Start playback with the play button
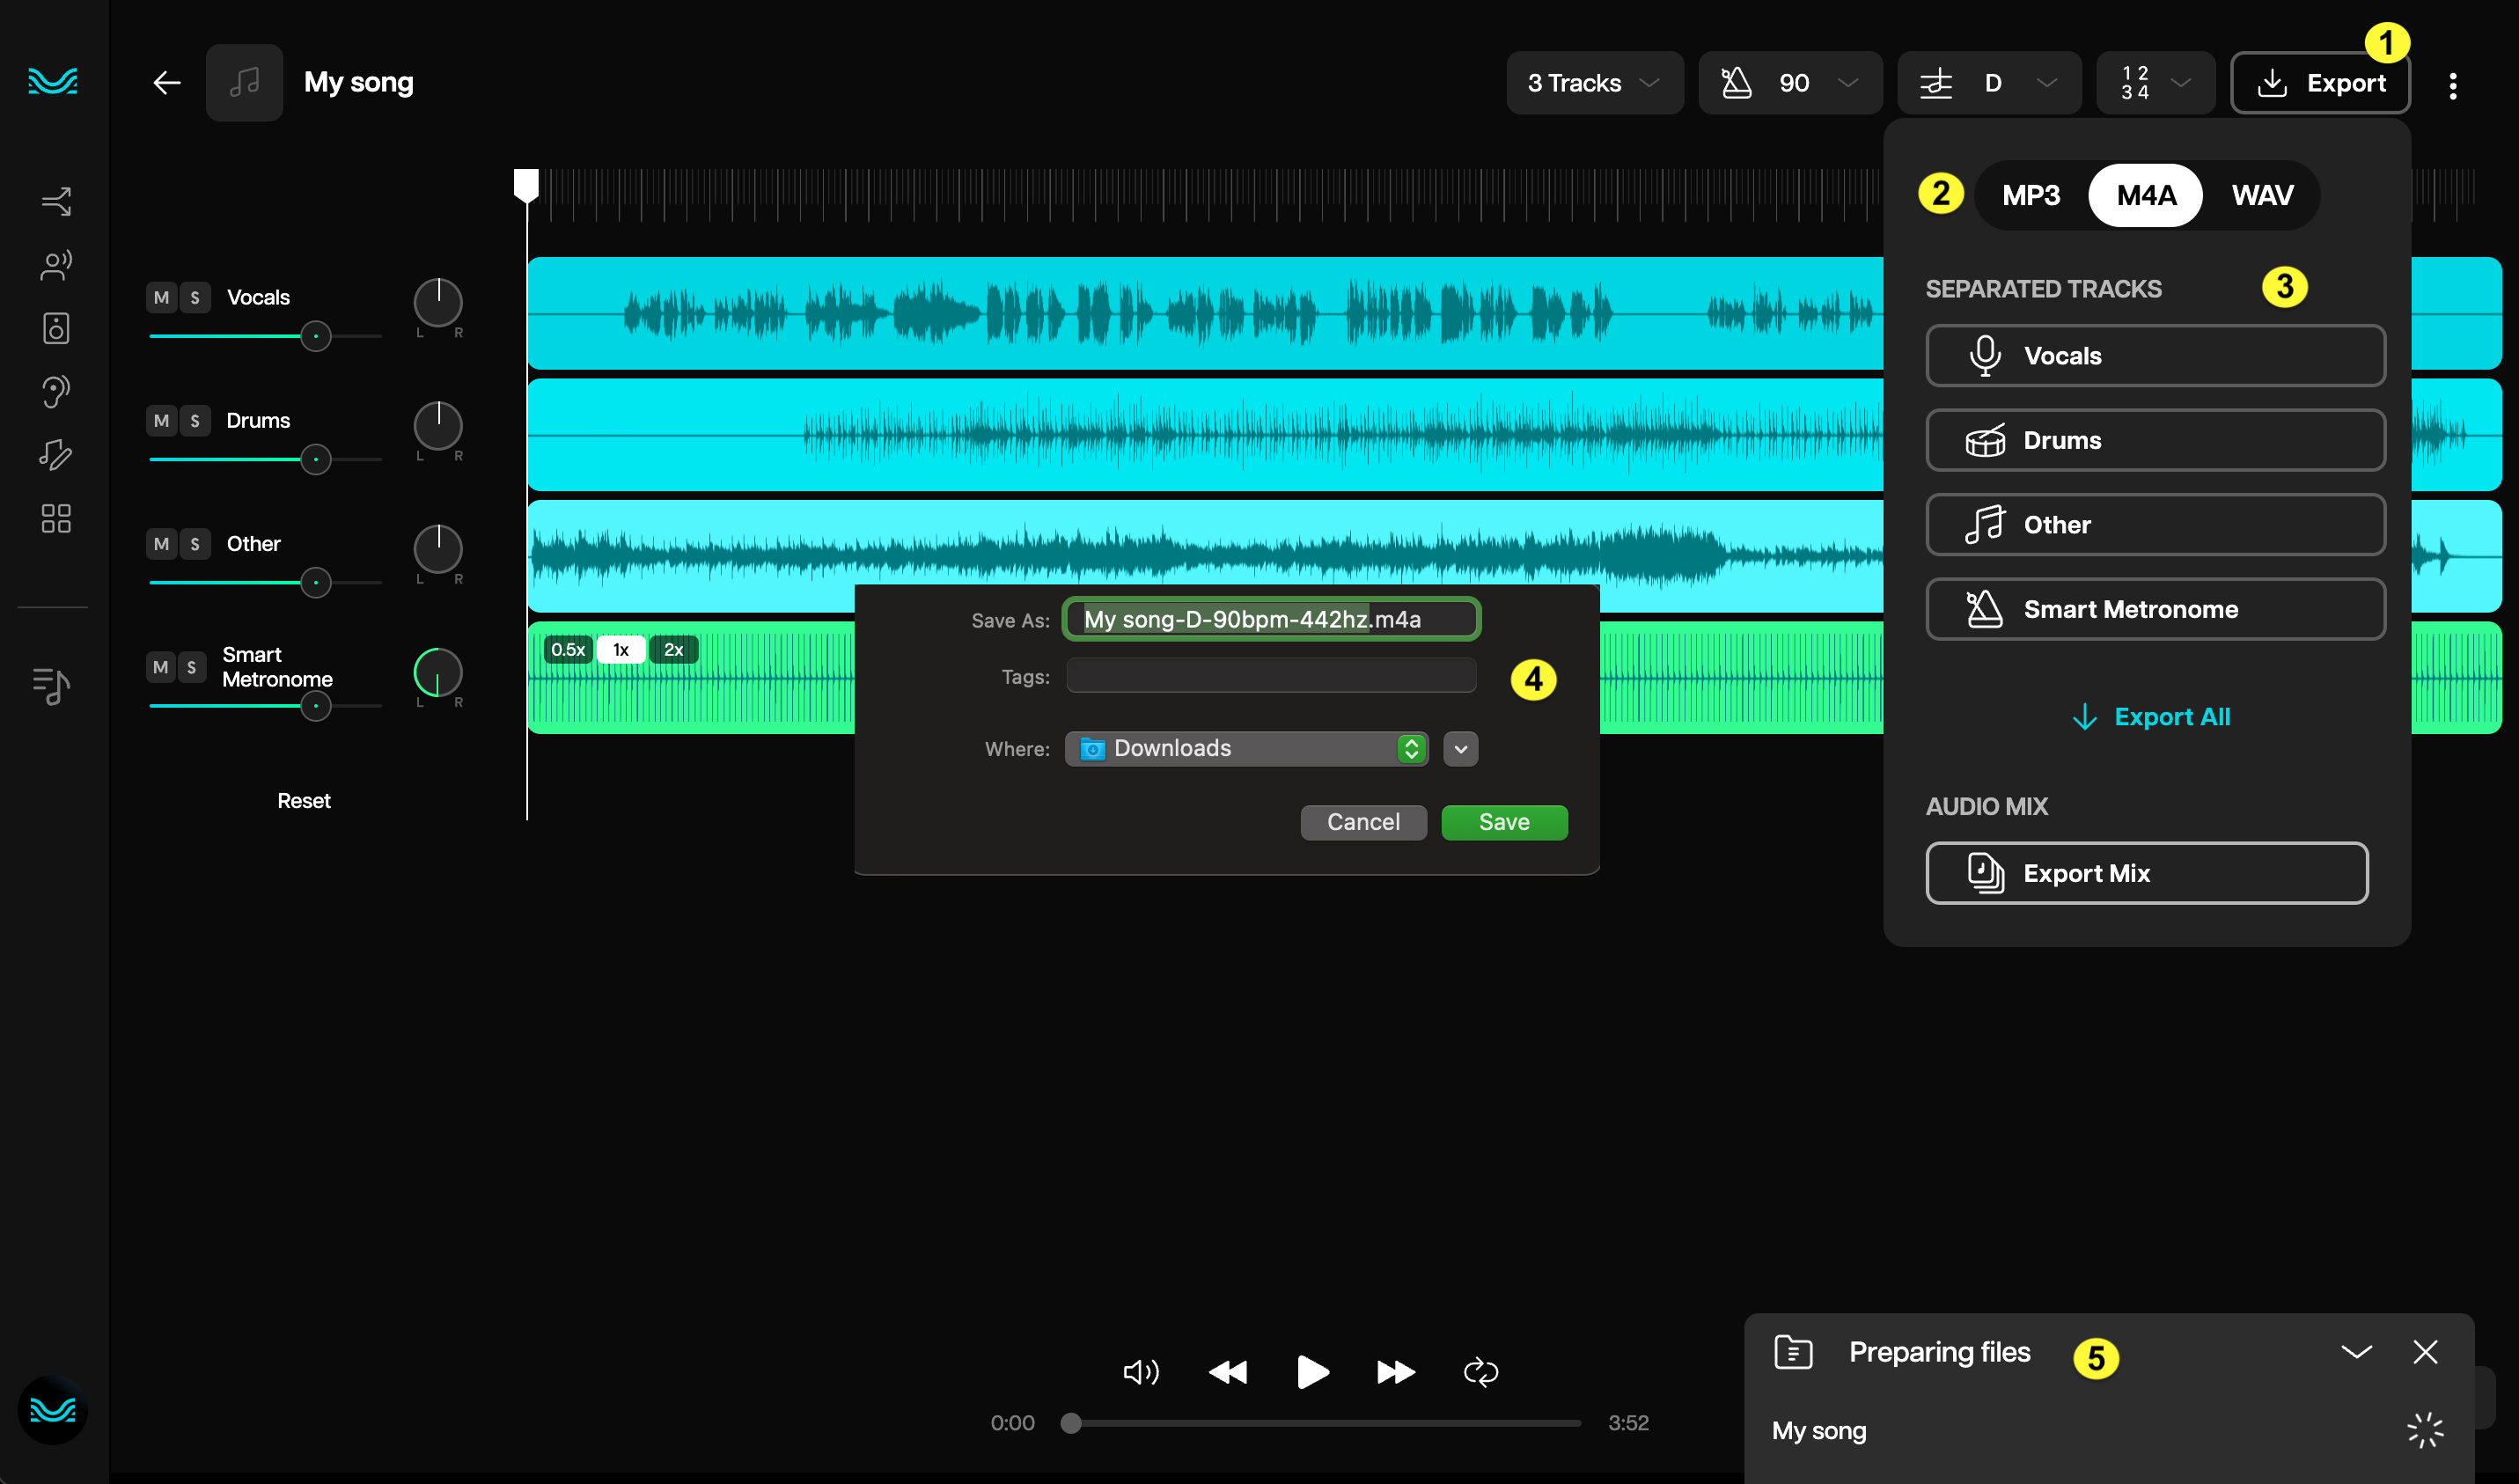The height and width of the screenshot is (1484, 2519). [x=1312, y=1372]
